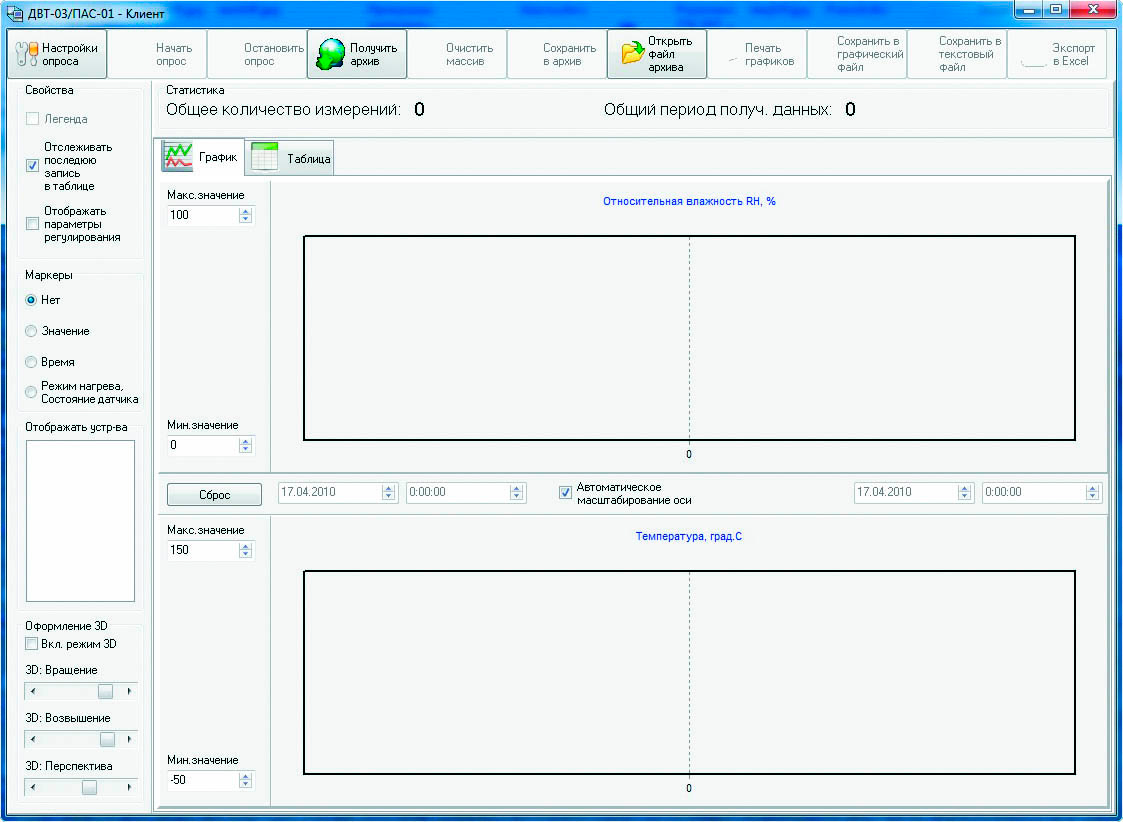Increase humidity Макс.значение 100 with up arrow
1123x822 pixels.
pyautogui.click(x=246, y=210)
